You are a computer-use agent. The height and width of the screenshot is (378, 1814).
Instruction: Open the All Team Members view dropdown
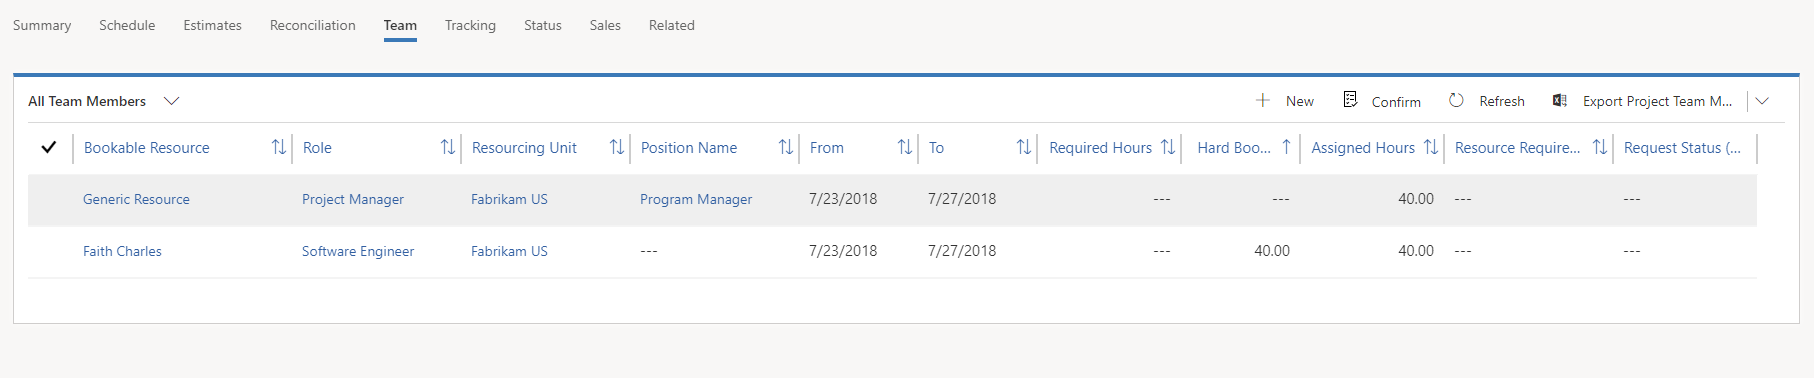click(x=171, y=101)
